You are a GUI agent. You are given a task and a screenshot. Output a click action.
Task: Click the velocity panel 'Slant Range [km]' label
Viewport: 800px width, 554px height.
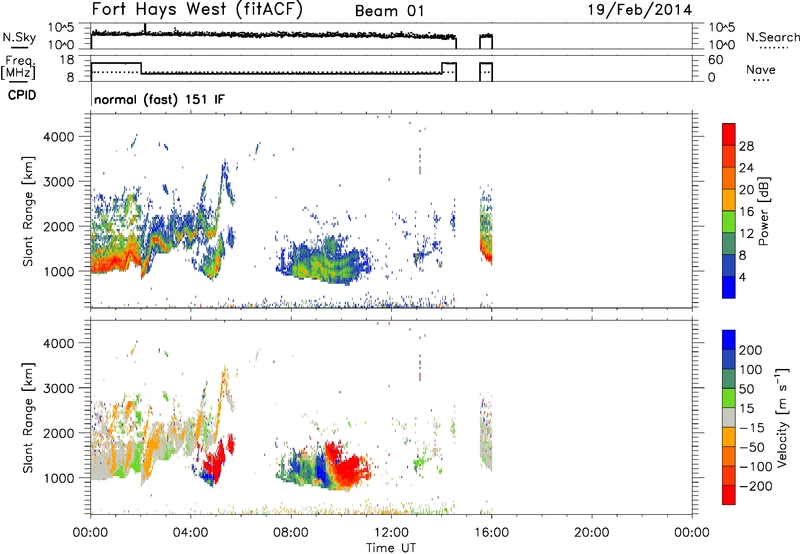coord(28,418)
